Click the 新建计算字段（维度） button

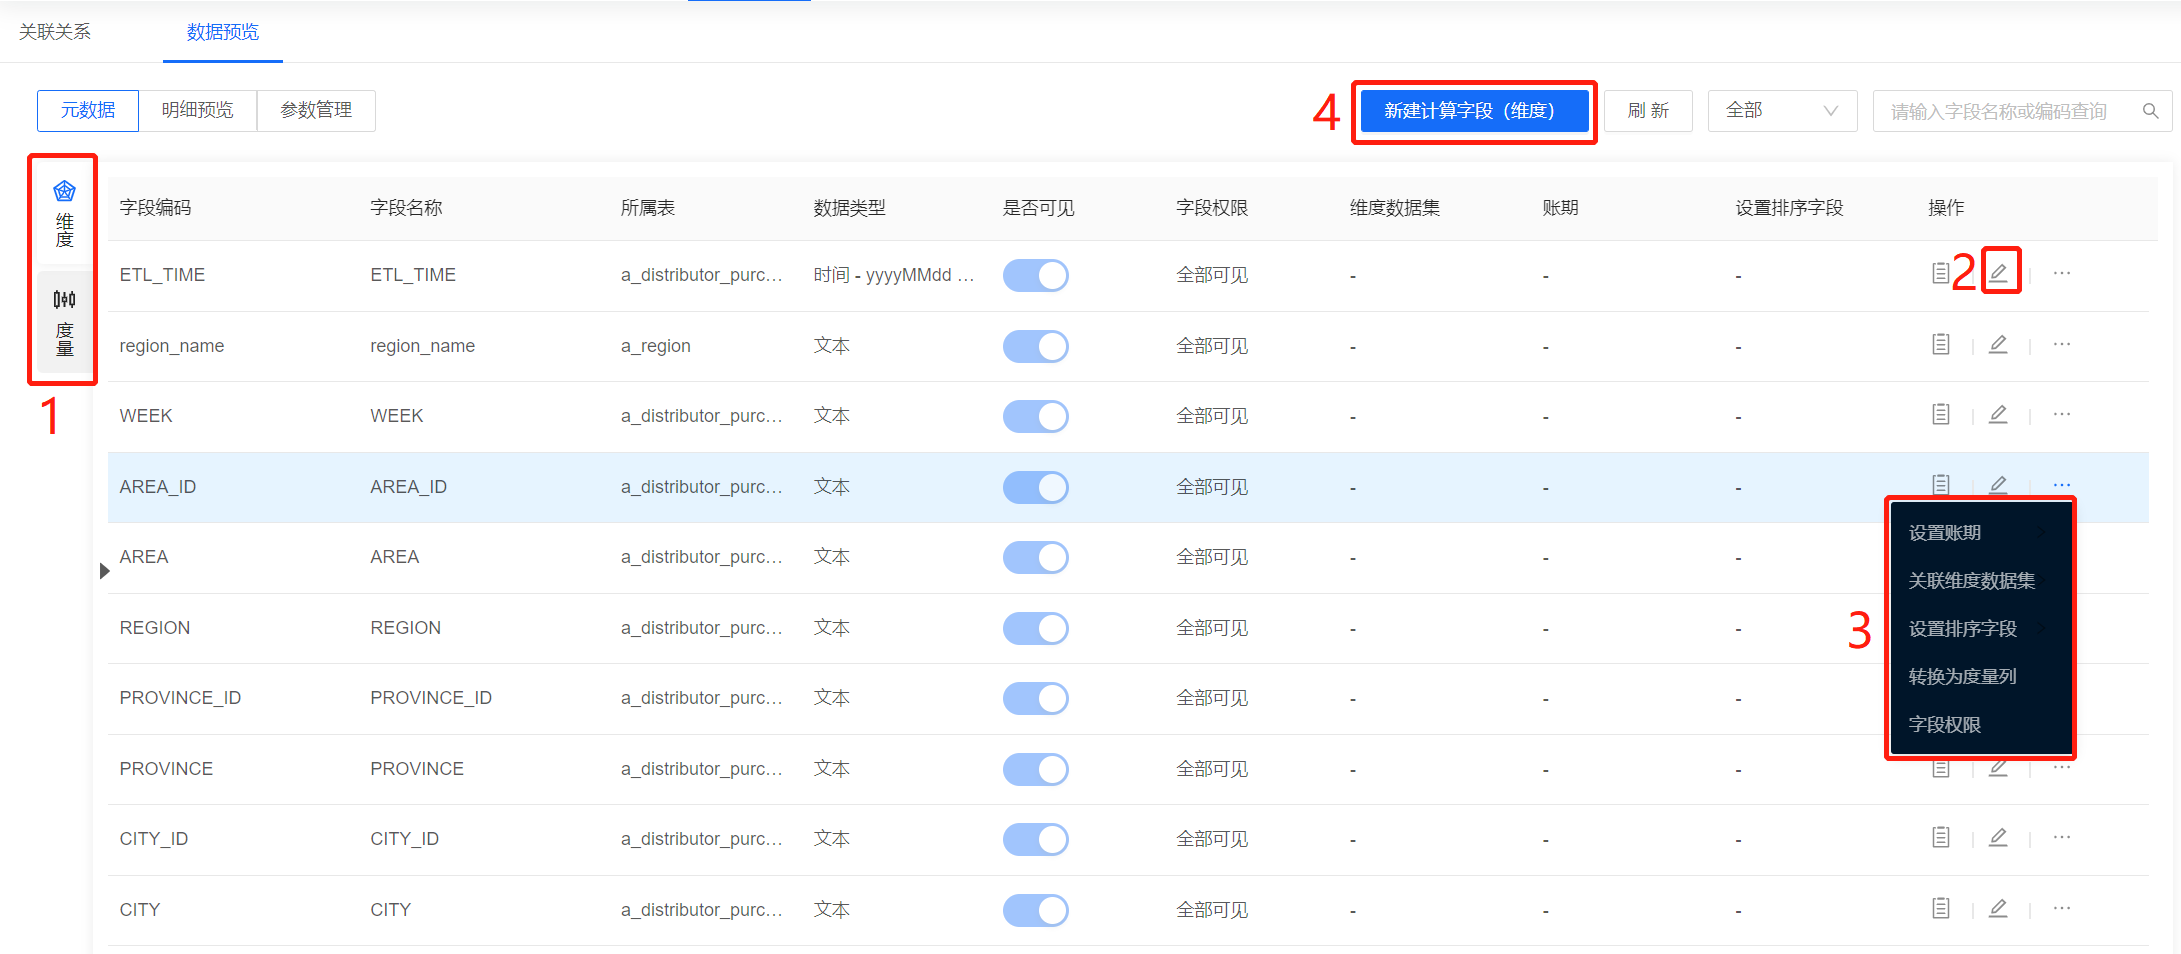[1474, 111]
